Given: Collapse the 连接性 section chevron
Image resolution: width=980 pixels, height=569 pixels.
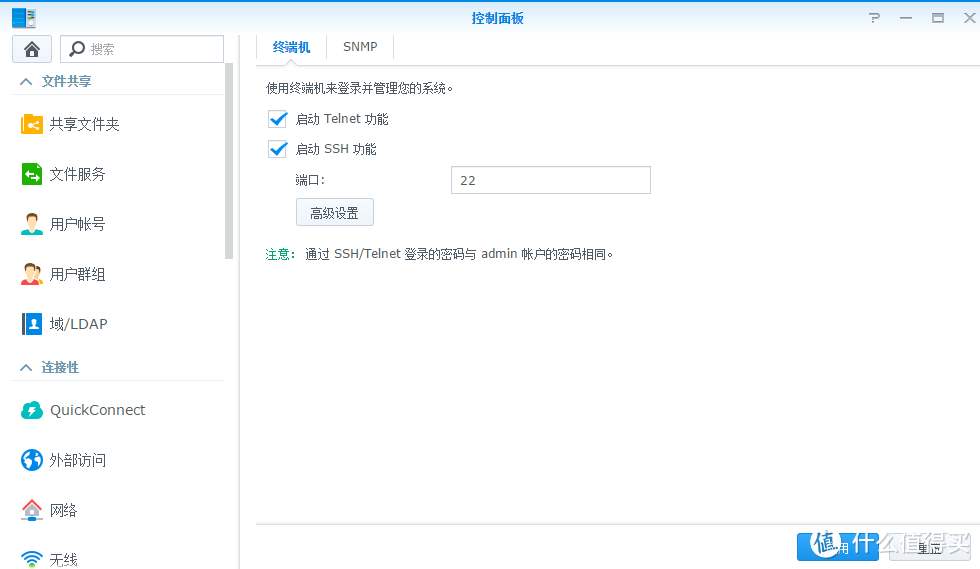Looking at the screenshot, I should pyautogui.click(x=26, y=368).
